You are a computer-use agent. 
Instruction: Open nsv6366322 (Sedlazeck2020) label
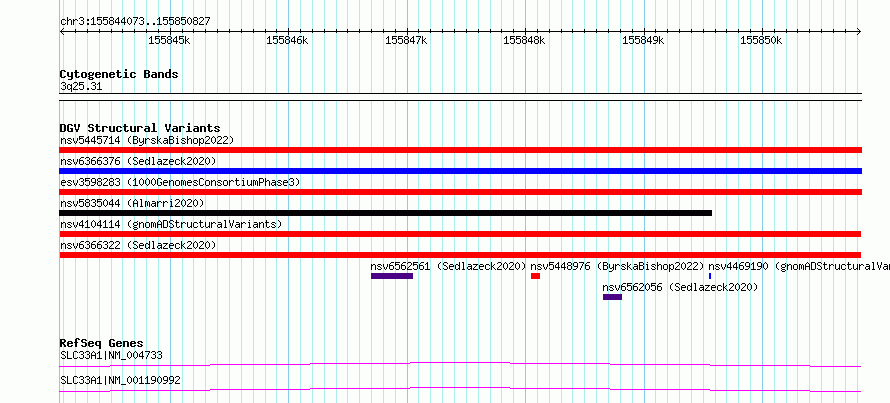(138, 245)
